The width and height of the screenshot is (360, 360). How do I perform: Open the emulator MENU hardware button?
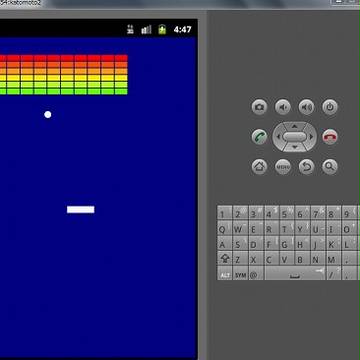[x=283, y=167]
